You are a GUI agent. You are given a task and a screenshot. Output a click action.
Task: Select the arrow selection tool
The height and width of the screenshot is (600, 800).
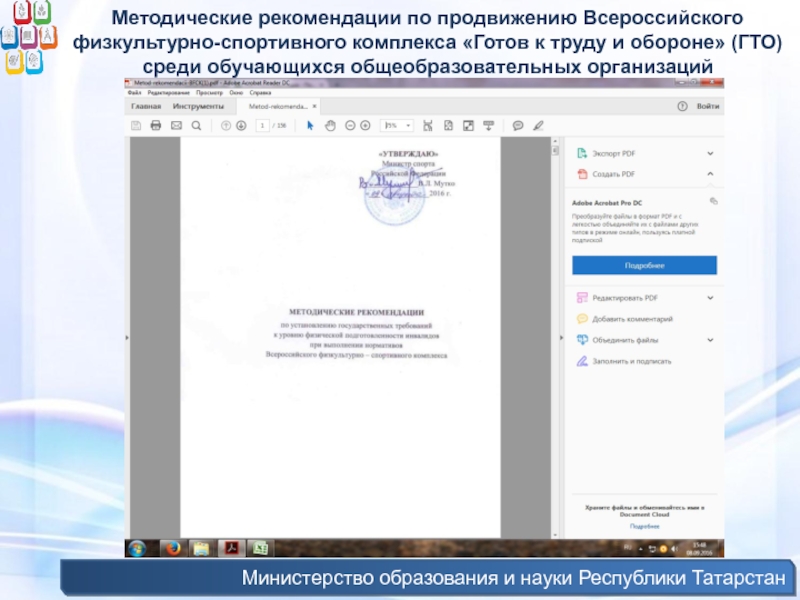point(310,125)
